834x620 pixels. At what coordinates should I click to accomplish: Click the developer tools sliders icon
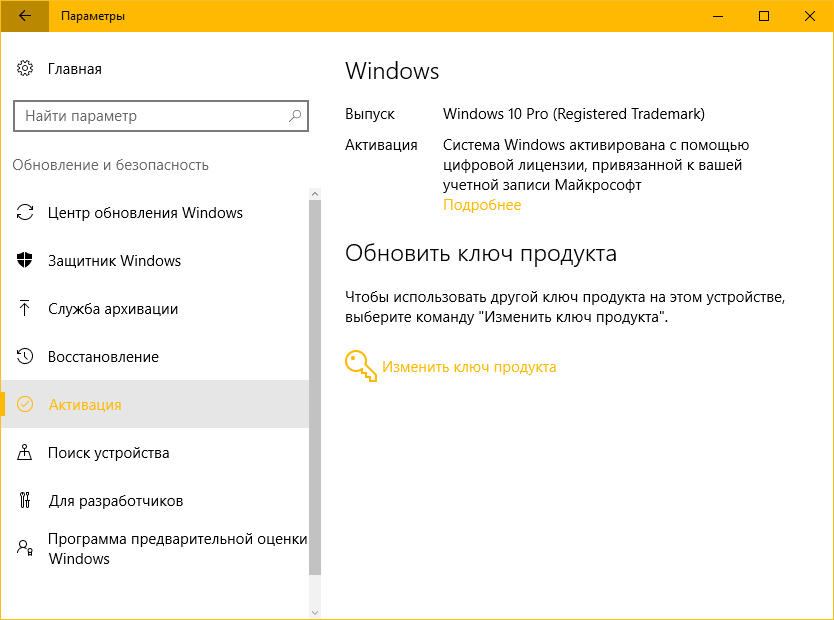pyautogui.click(x=25, y=501)
